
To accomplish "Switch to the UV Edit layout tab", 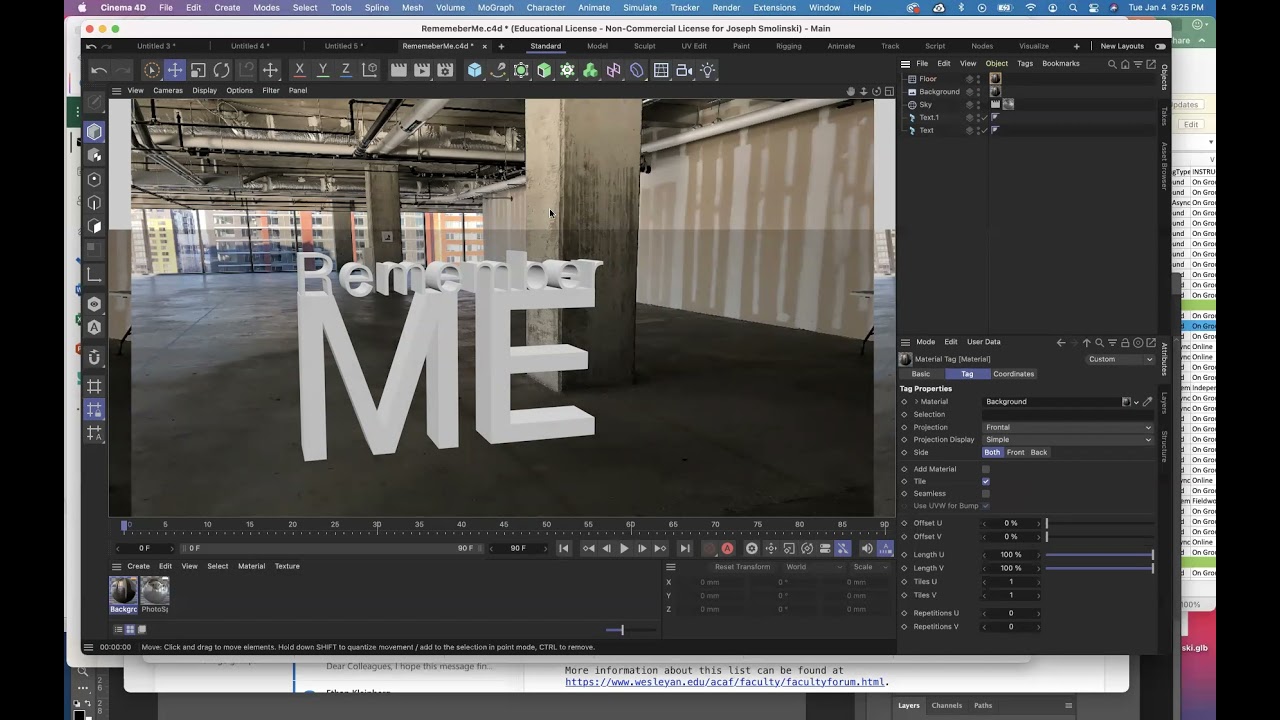I will 694,46.
